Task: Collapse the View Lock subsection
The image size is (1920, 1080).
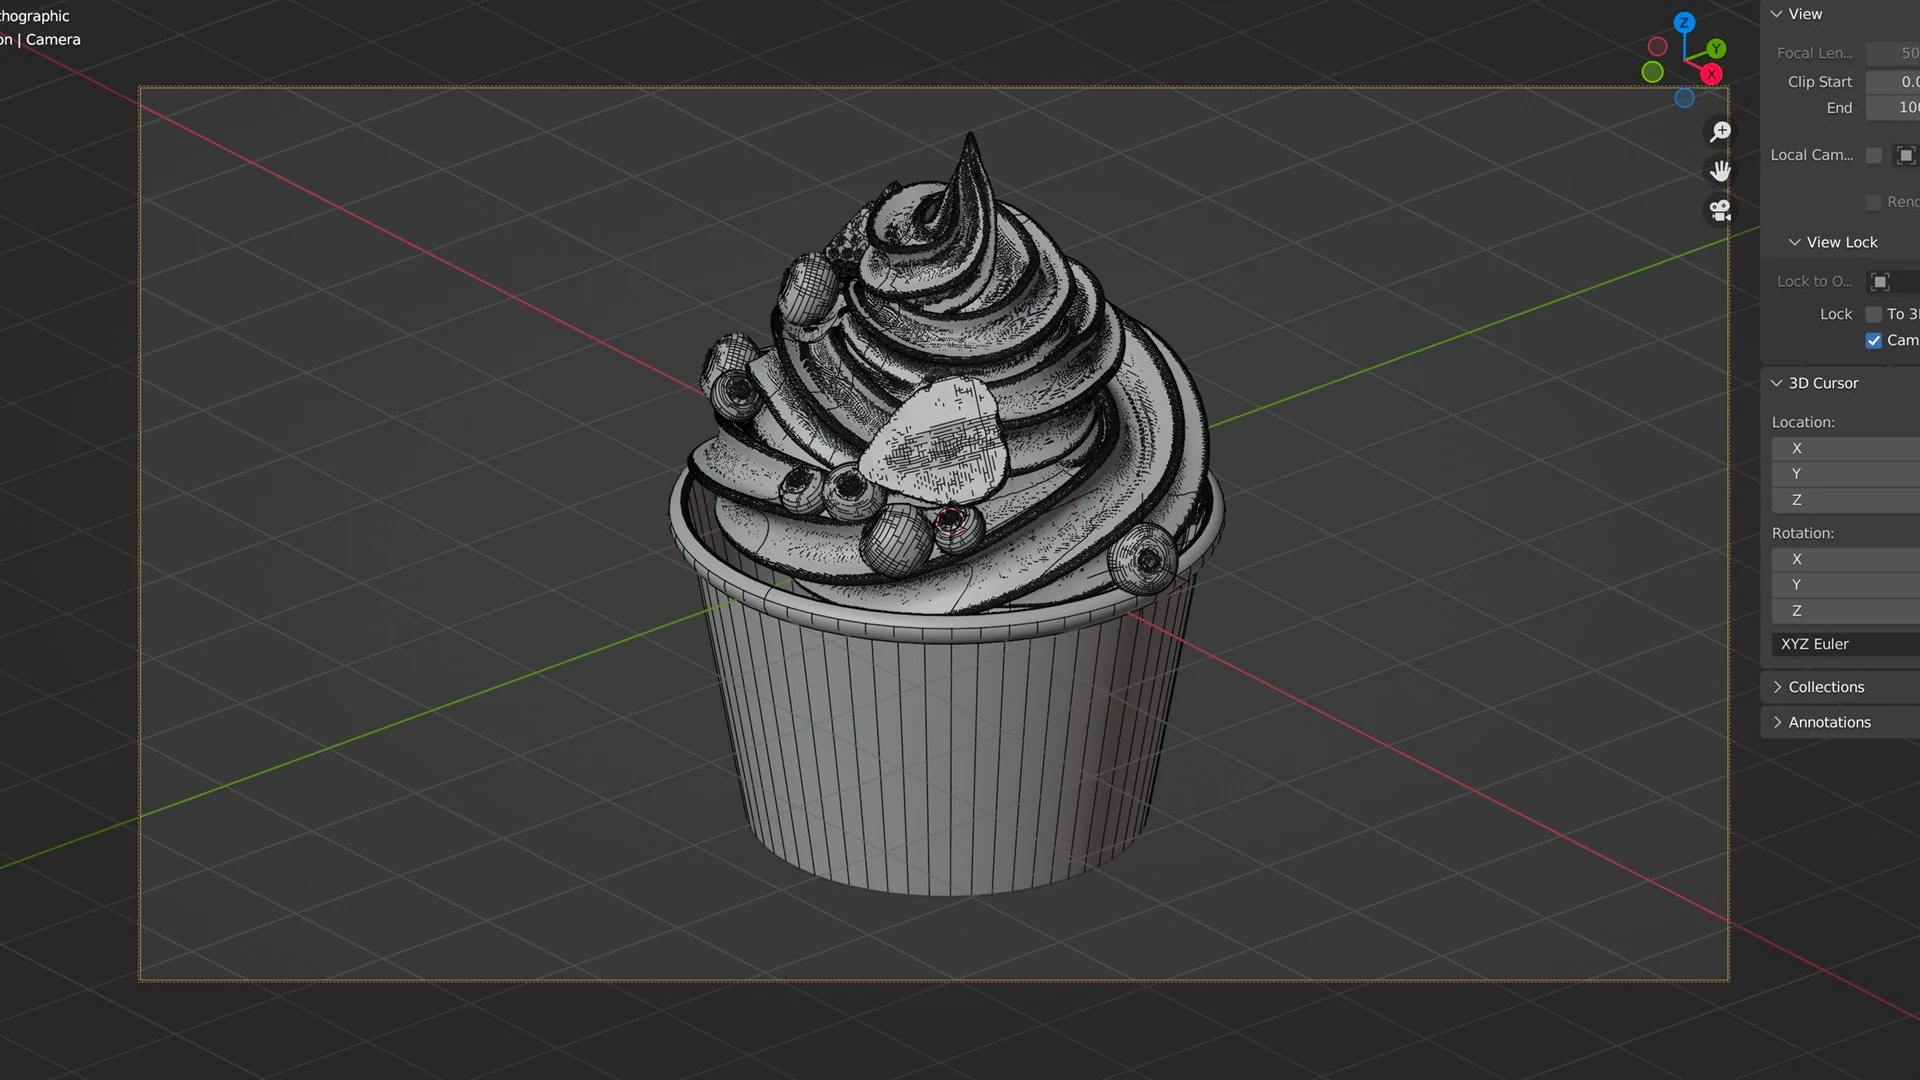Action: [x=1795, y=242]
